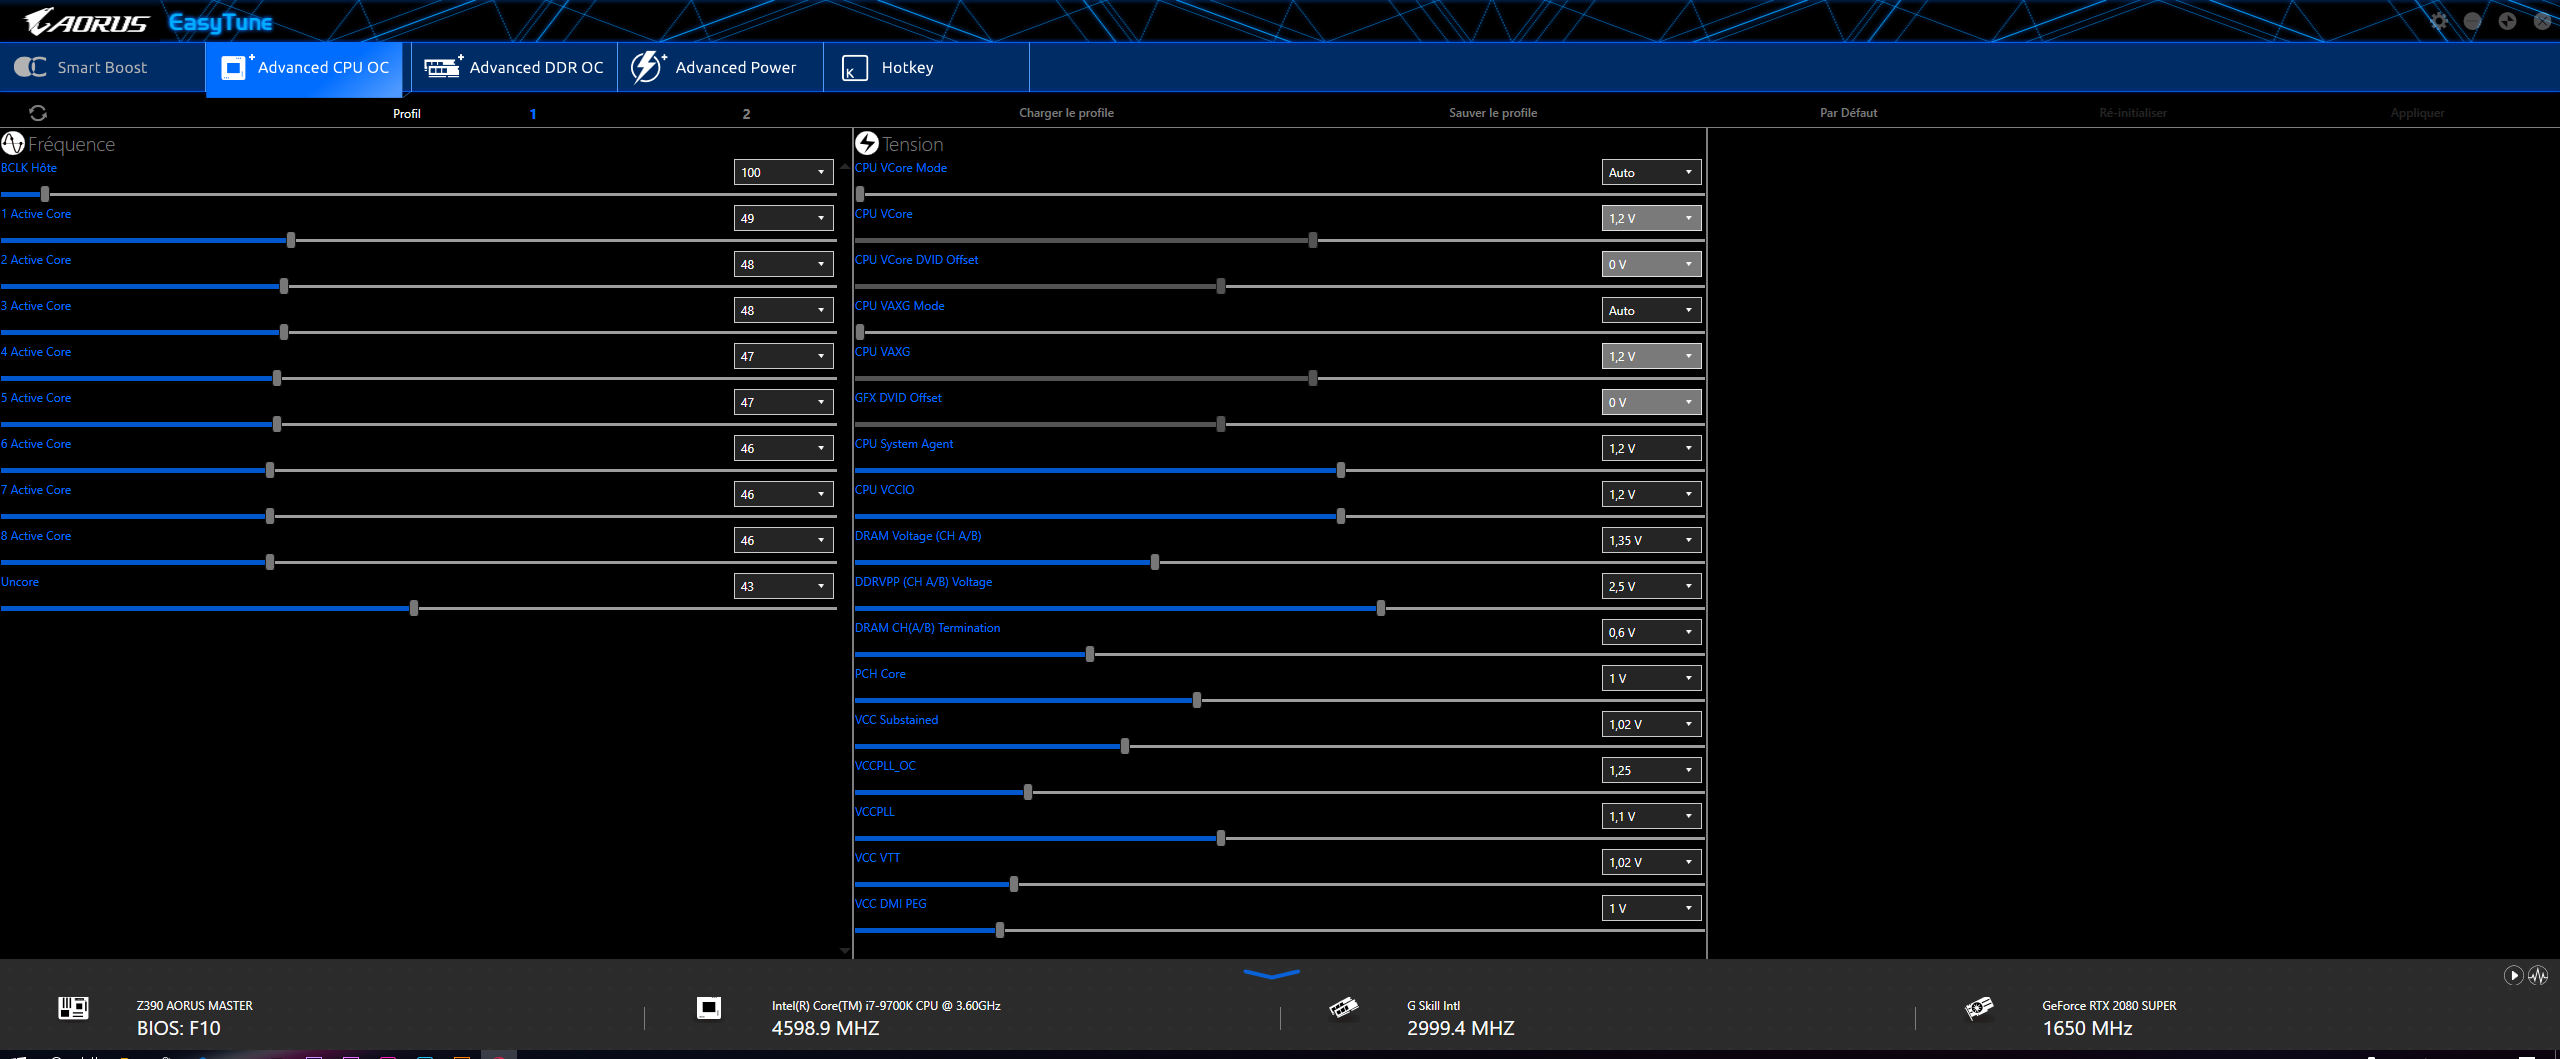The height and width of the screenshot is (1059, 2560).
Task: Click the Smart Boost tab icon
Action: [30, 67]
